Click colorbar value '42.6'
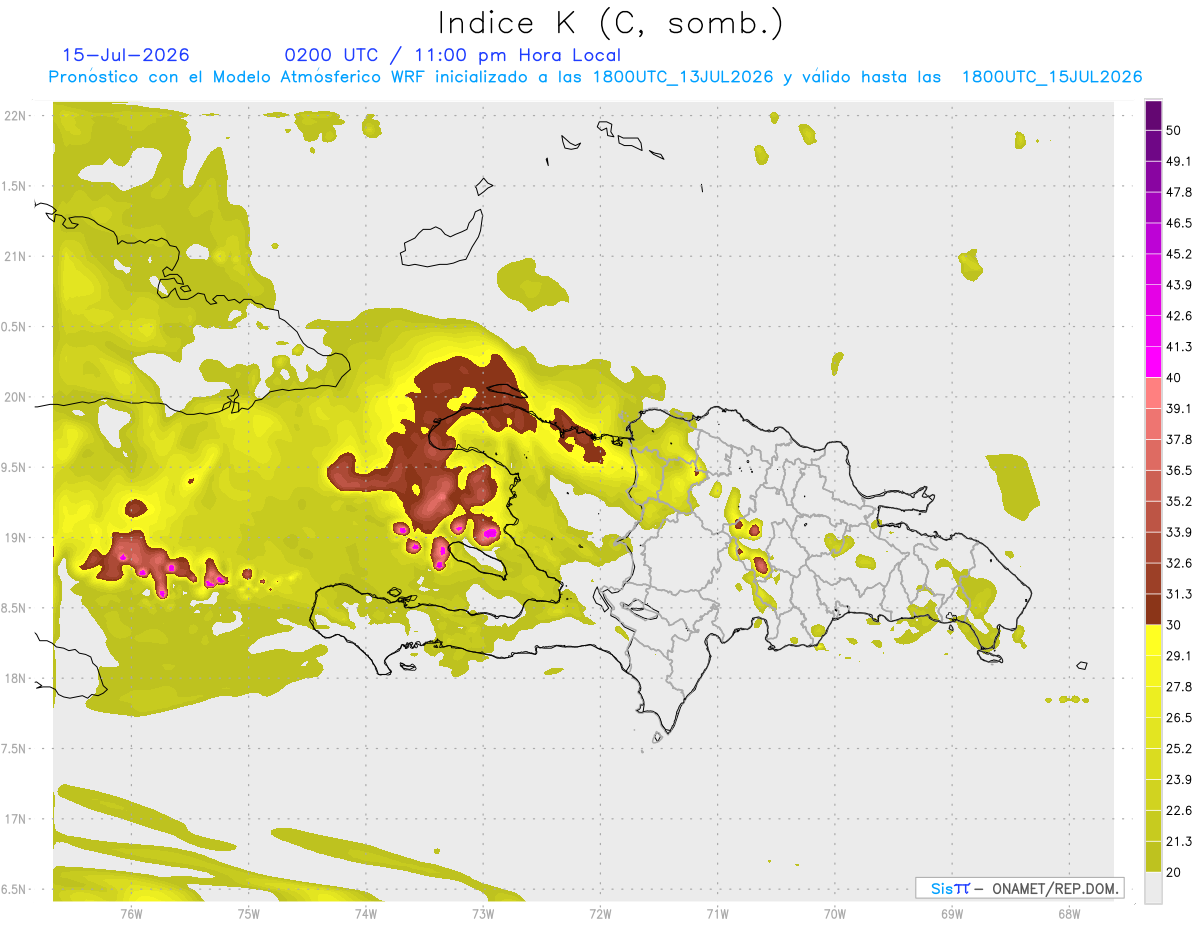1200x927 pixels. click(x=1179, y=316)
